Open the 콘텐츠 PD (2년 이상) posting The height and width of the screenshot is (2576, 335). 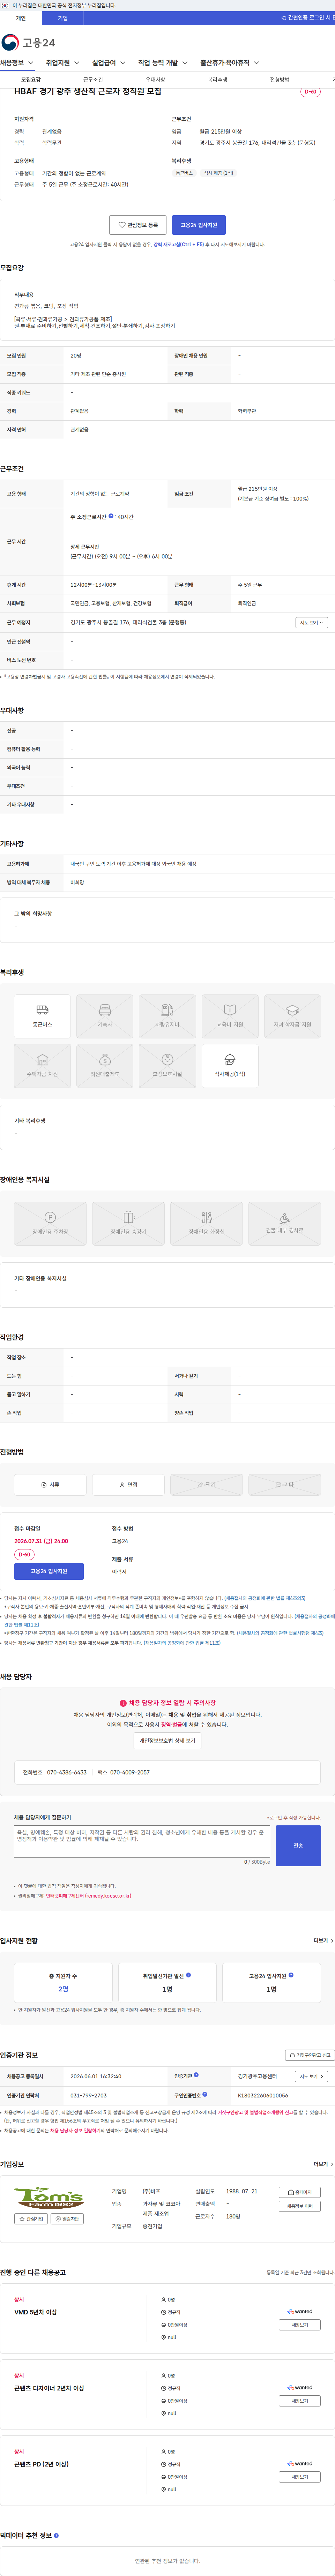click(x=42, y=2464)
